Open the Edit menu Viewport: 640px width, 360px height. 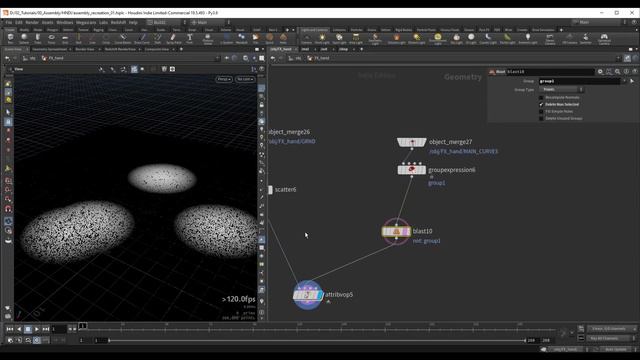[x=19, y=22]
